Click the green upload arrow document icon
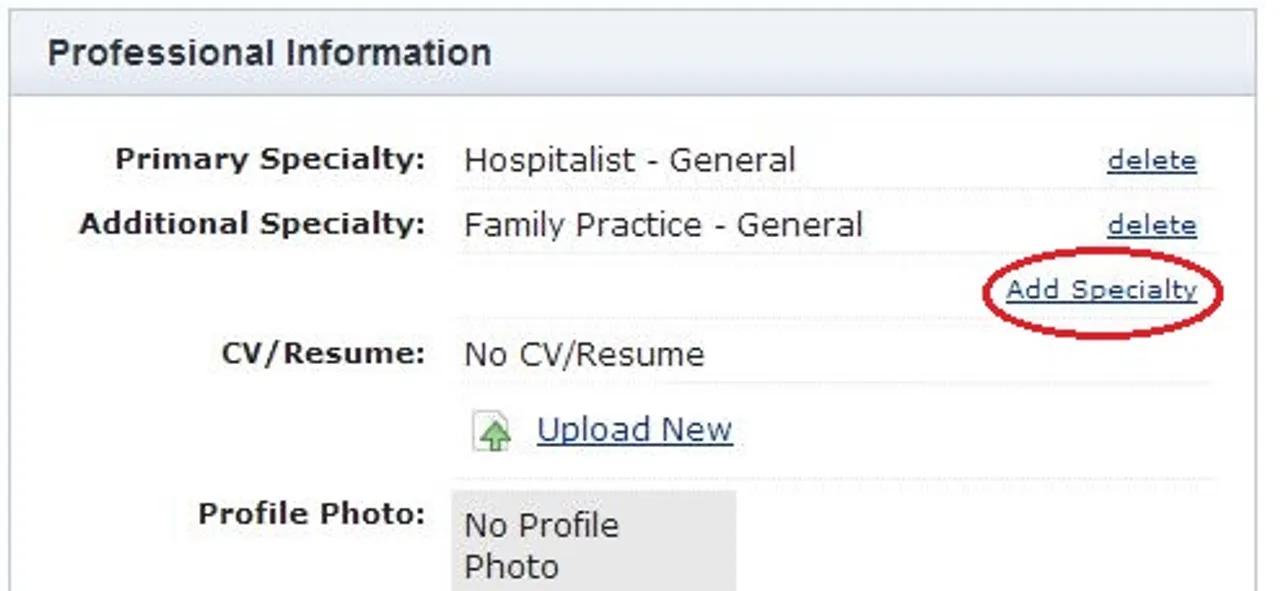Screen dimensions: 1280x591 [492, 433]
